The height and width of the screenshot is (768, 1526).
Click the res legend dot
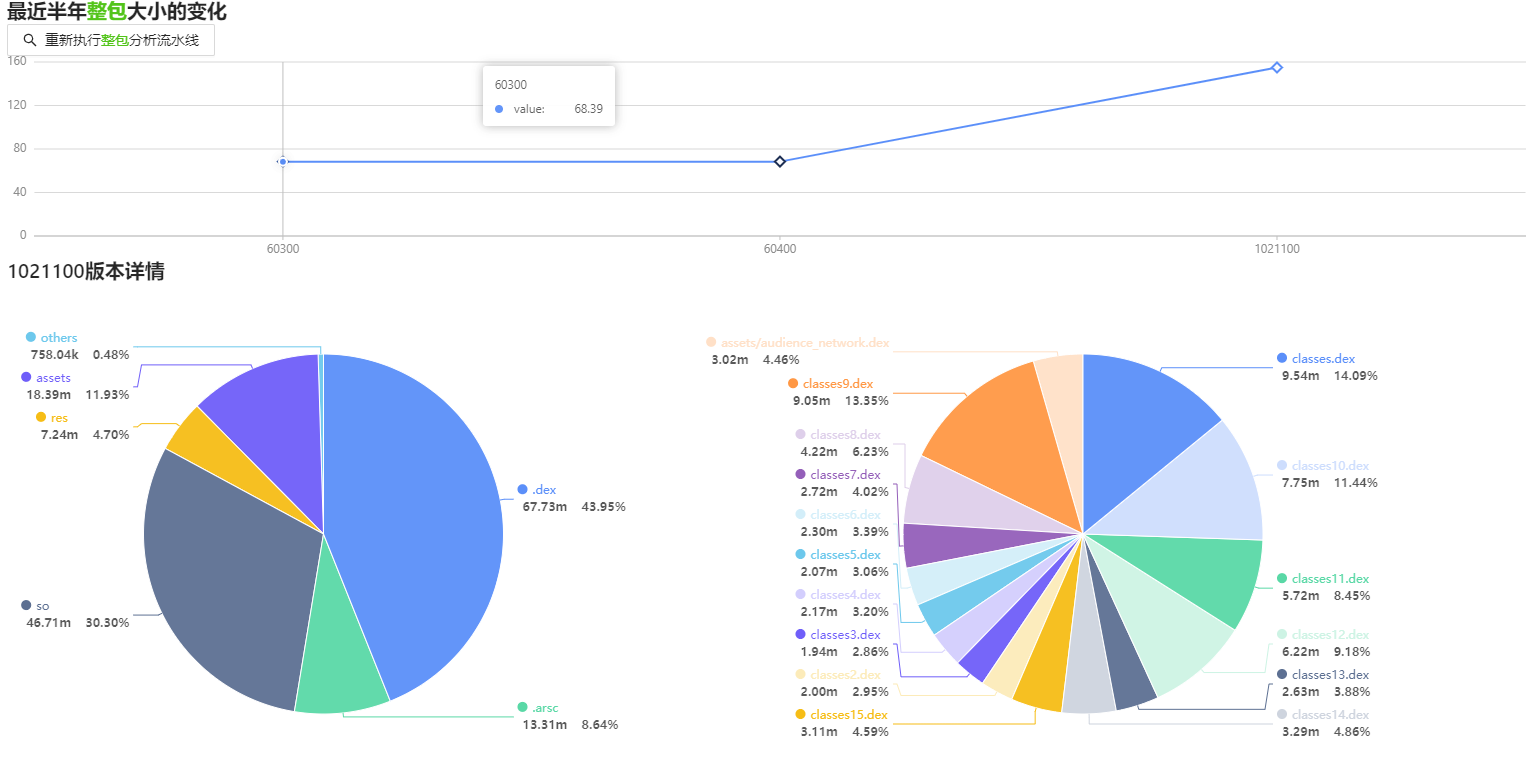click(x=41, y=417)
